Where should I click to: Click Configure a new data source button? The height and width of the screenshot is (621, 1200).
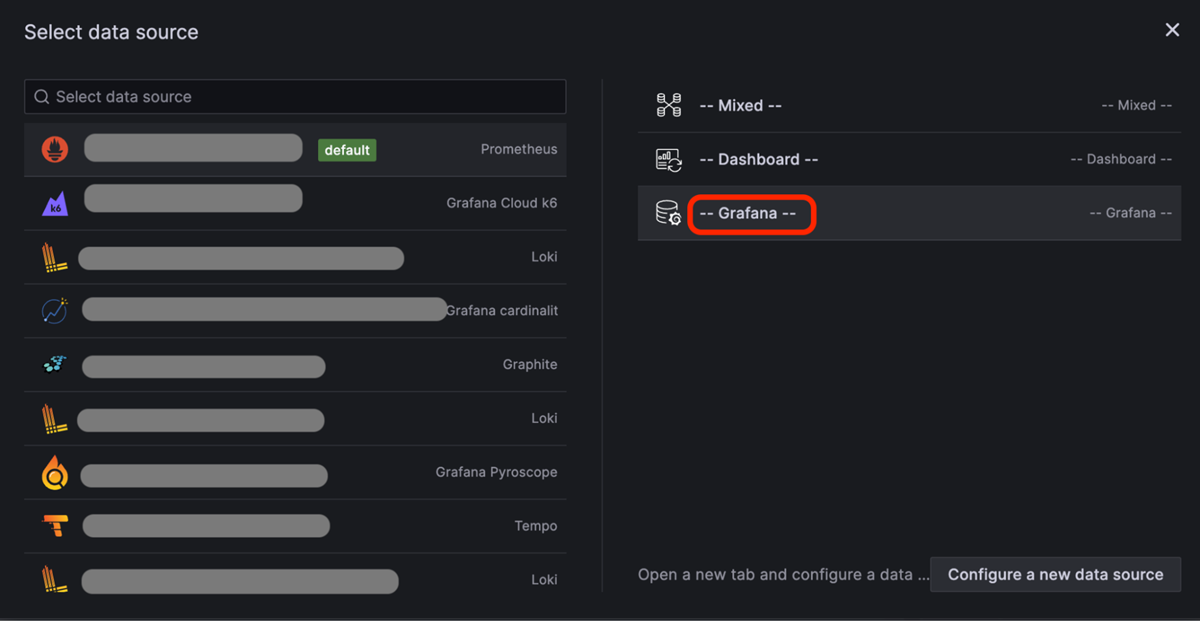pos(1055,575)
